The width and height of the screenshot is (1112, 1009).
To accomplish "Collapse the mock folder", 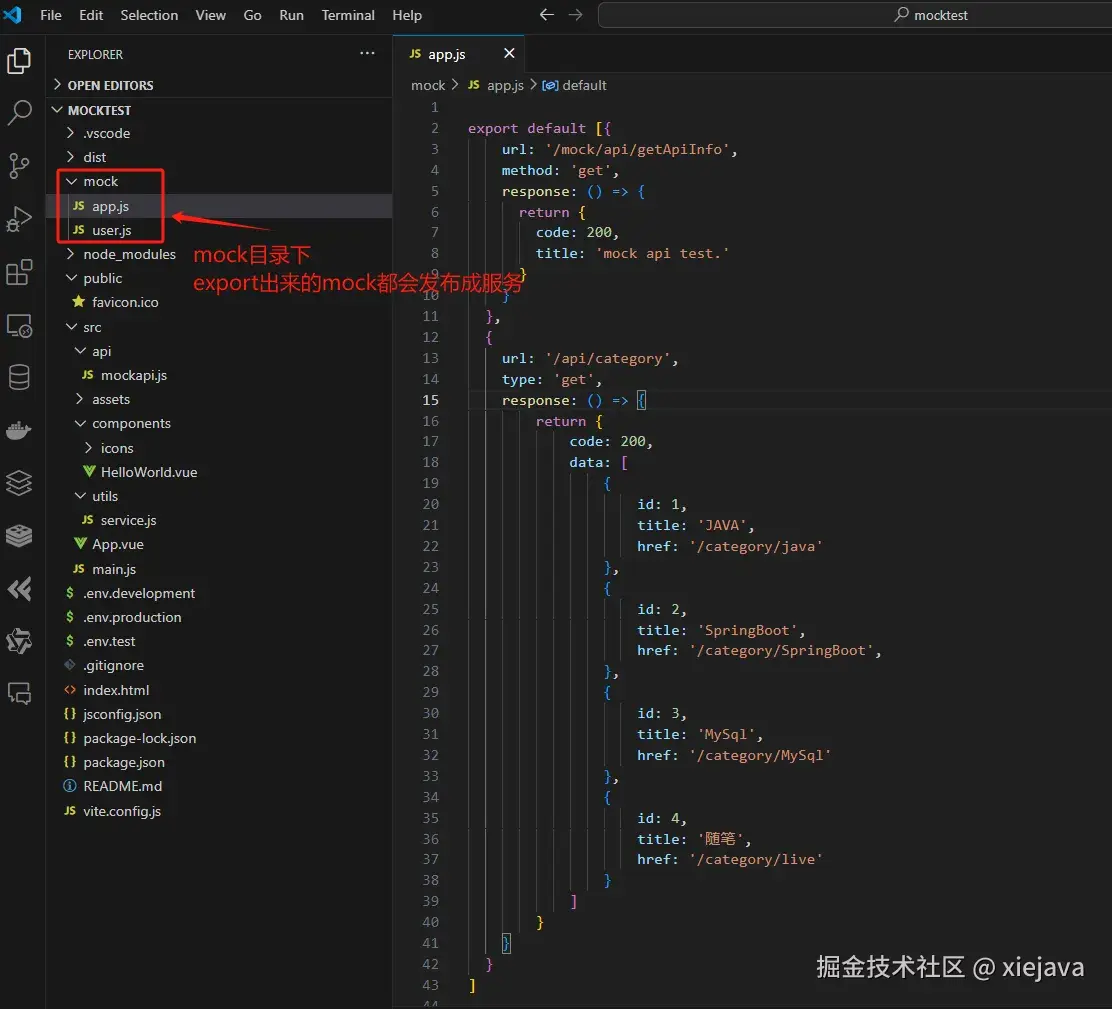I will pos(219,182).
